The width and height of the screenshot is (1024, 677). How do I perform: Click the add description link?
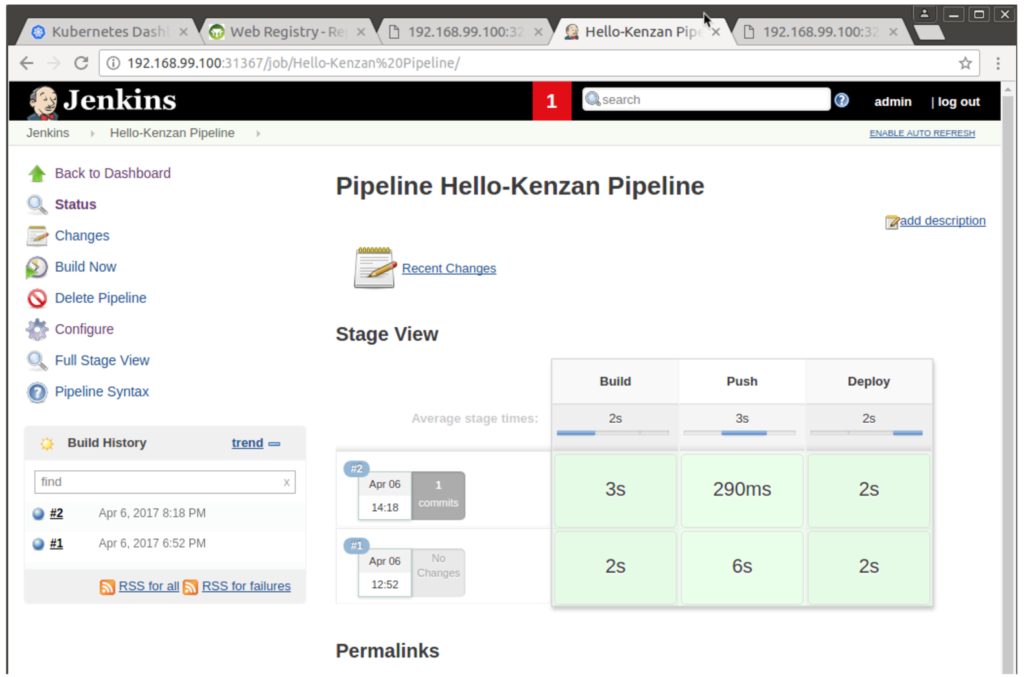[x=942, y=221]
